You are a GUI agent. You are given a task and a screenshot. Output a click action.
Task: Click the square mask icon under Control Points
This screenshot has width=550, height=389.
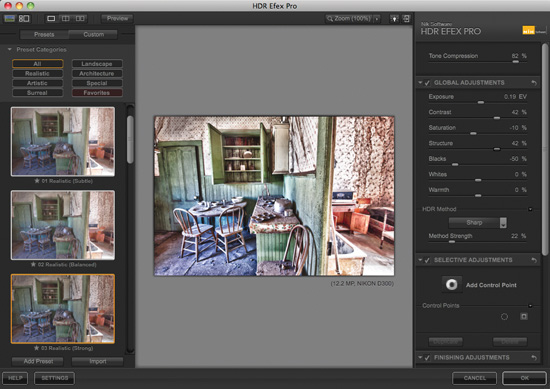[x=524, y=316]
